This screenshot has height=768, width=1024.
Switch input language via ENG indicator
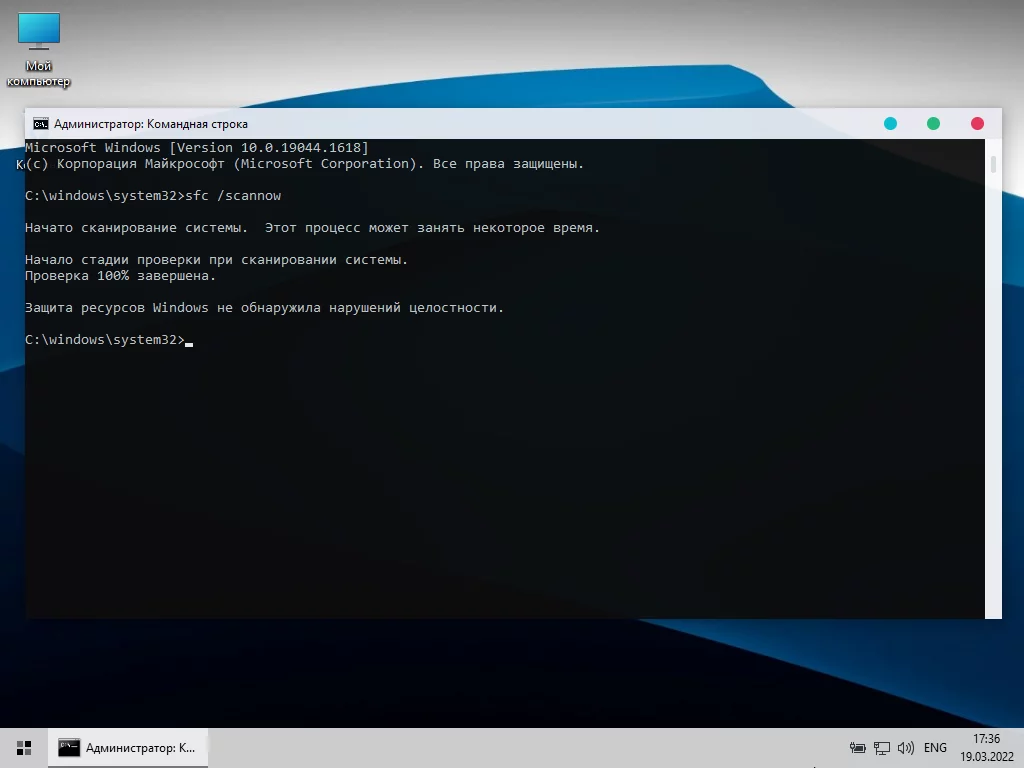935,748
